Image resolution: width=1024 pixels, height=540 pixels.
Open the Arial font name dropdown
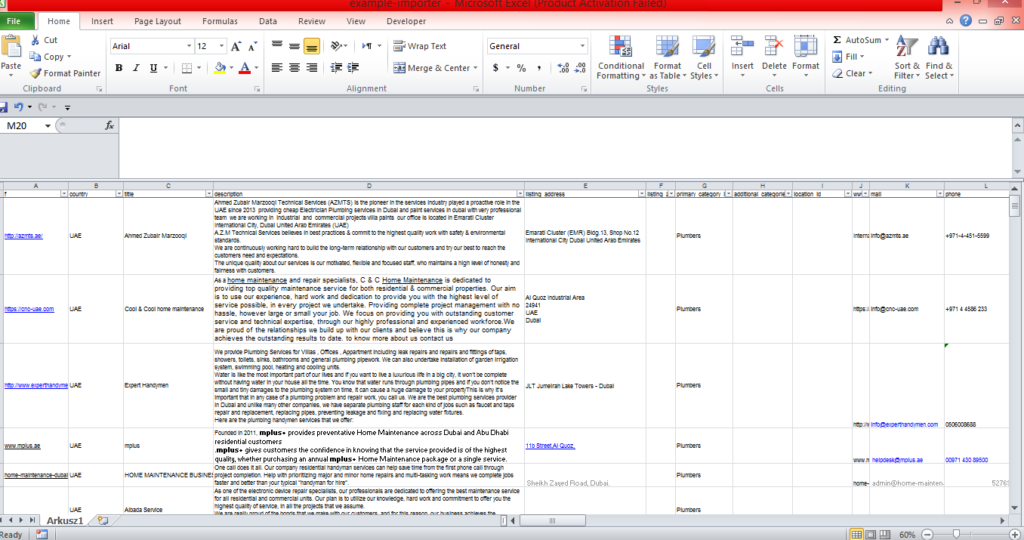click(189, 46)
